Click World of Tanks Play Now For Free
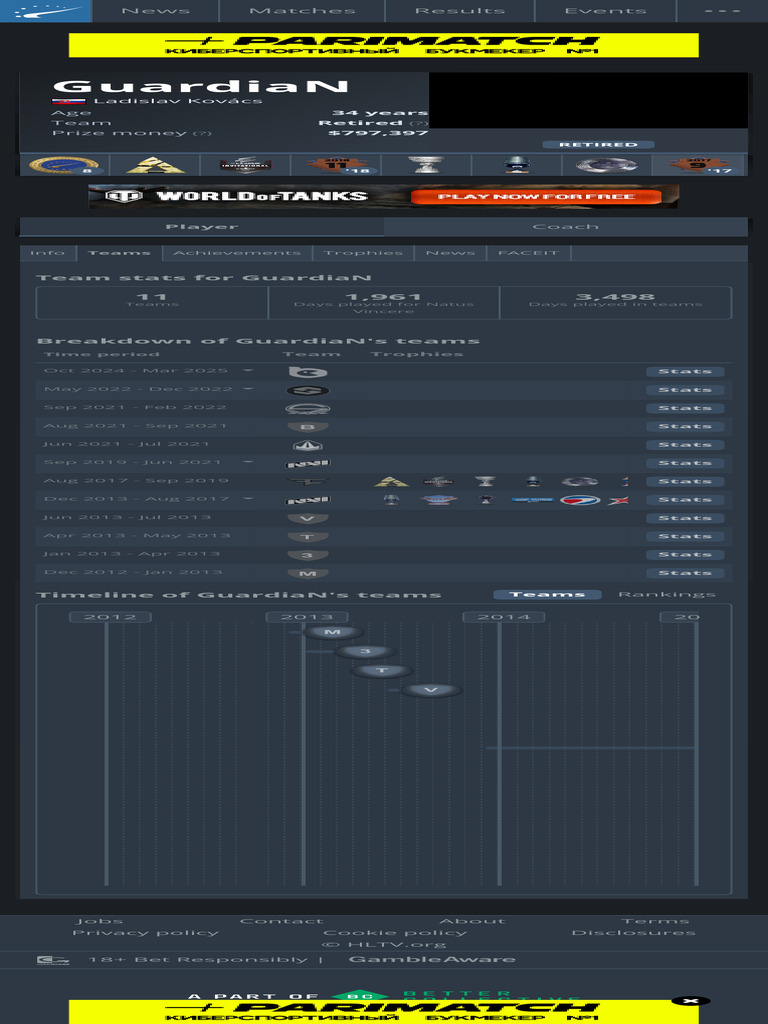This screenshot has height=1024, width=768. pos(536,197)
